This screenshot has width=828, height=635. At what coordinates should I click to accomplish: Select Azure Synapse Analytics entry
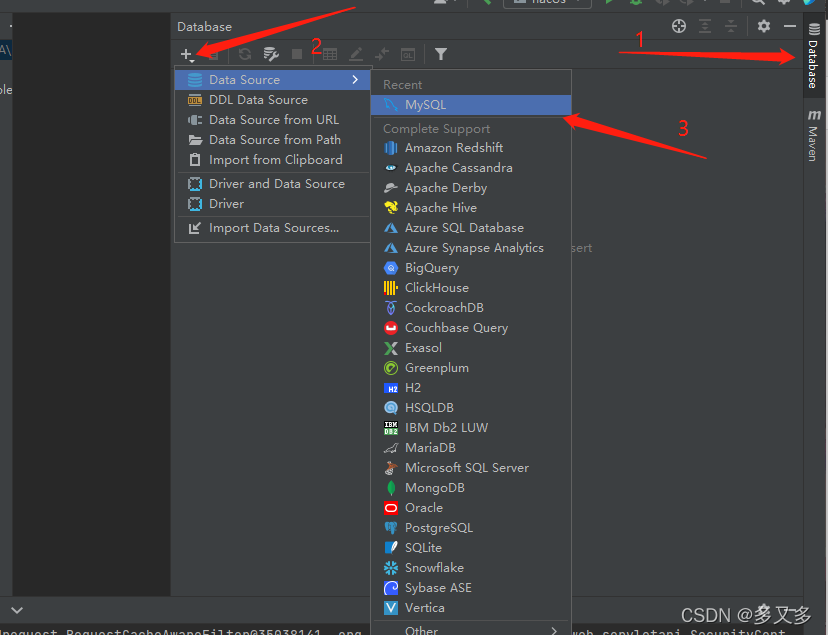pos(471,248)
